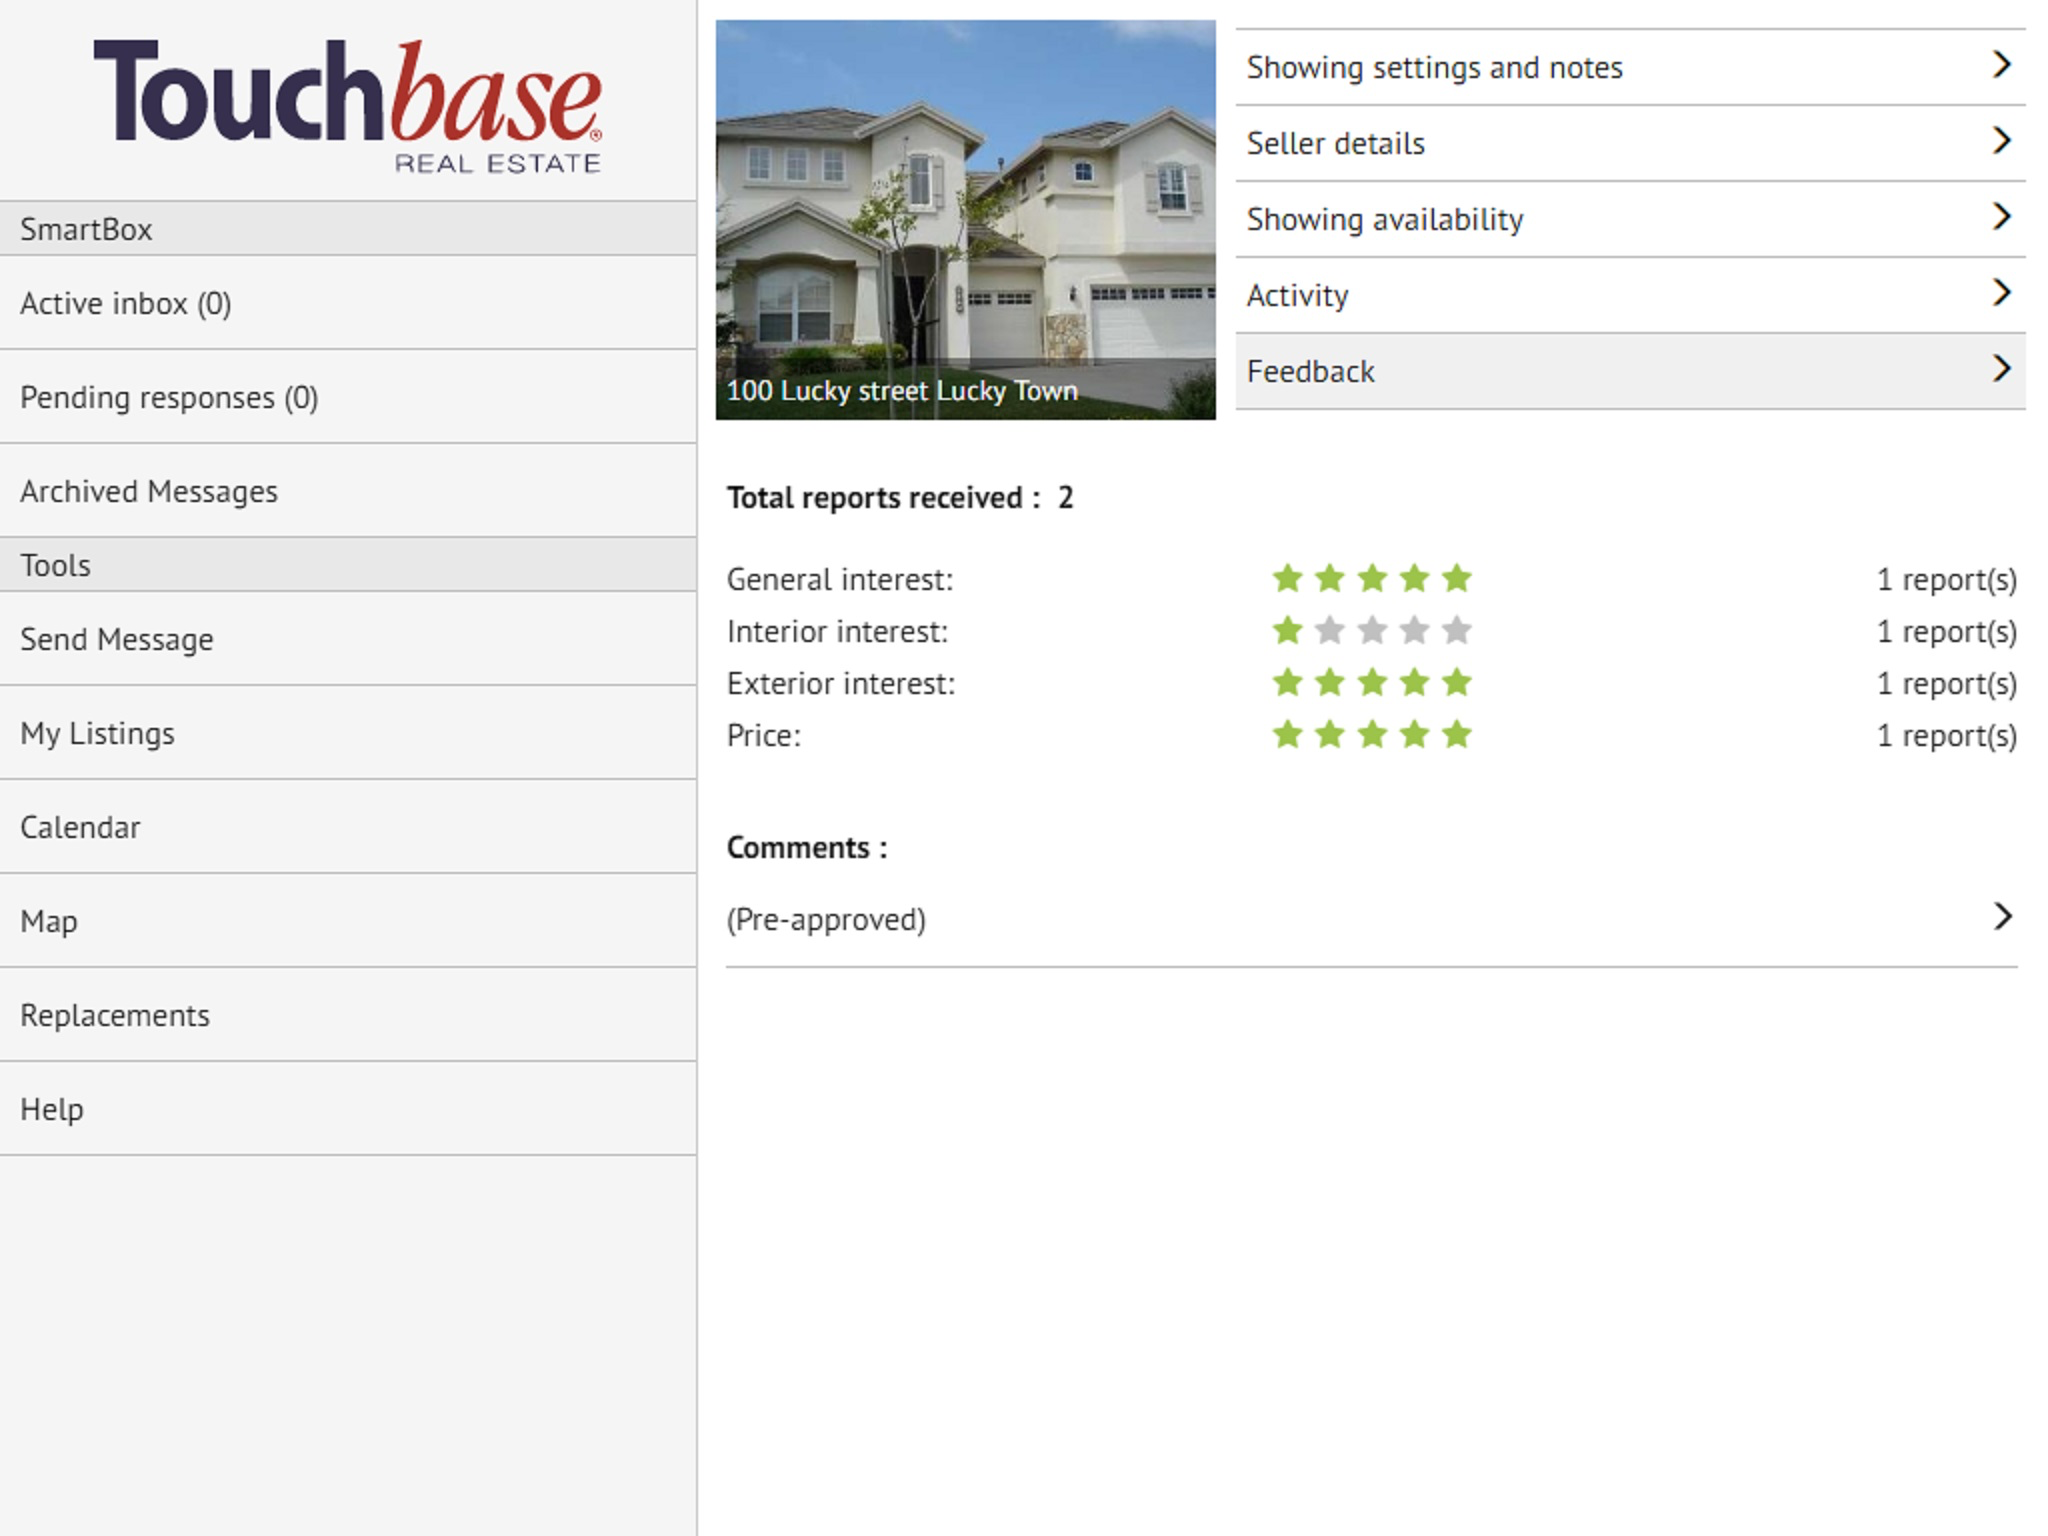Click the chevron arrow next to Seller details

tap(2001, 141)
